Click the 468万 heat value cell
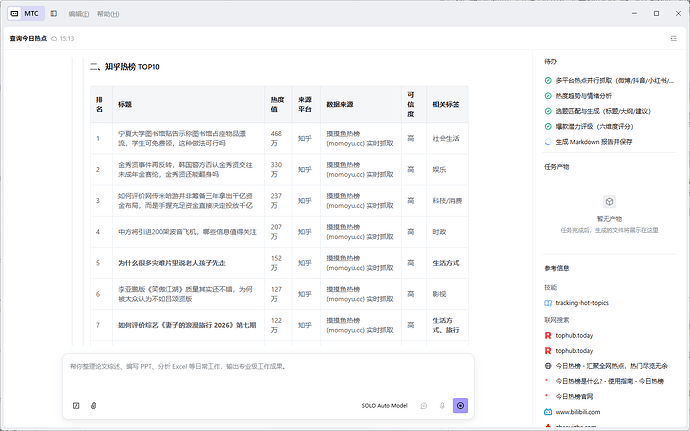This screenshot has height=431, width=690. (x=276, y=138)
